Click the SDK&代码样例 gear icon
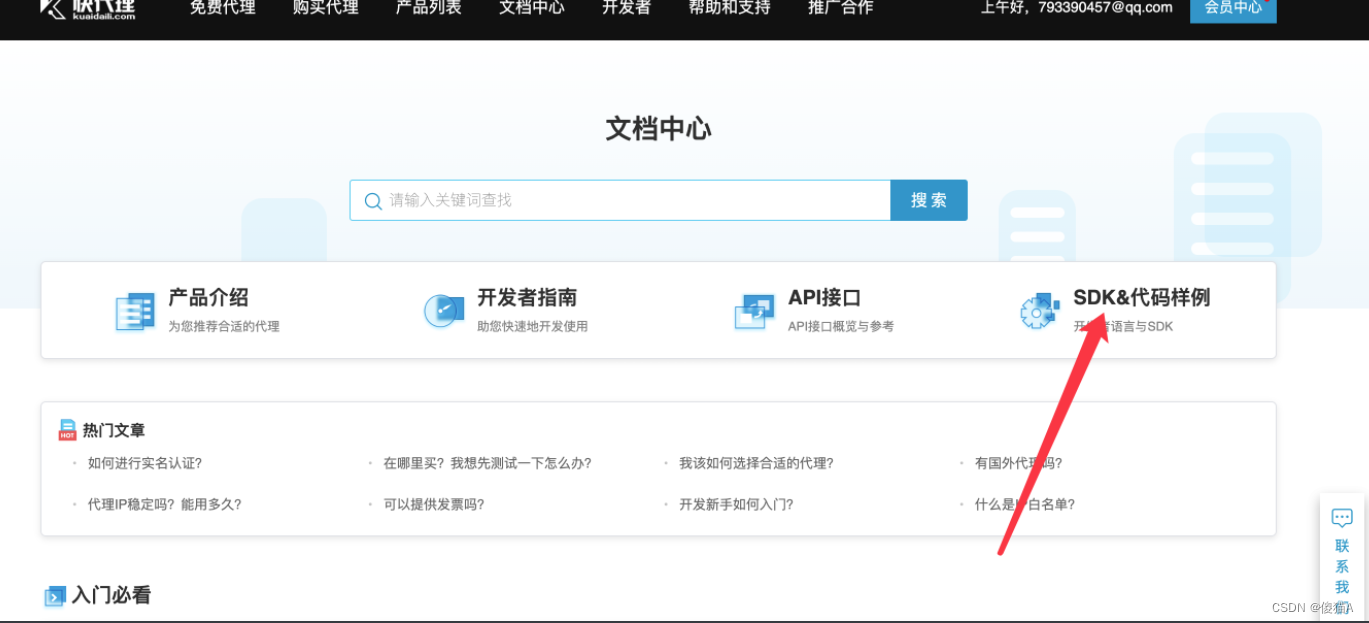1369x623 pixels. coord(1039,311)
